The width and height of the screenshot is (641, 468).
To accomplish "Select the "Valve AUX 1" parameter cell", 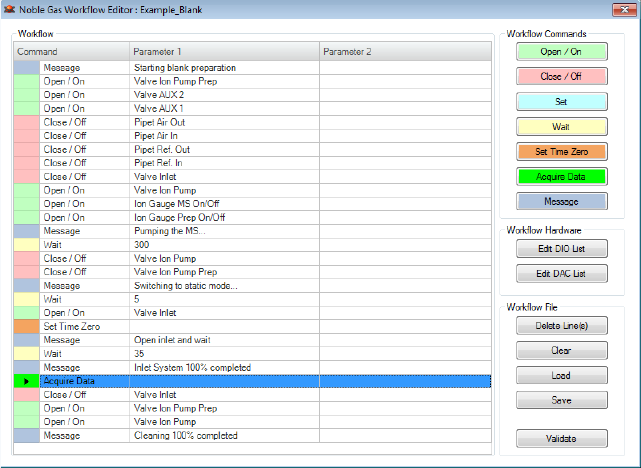I will [224, 109].
